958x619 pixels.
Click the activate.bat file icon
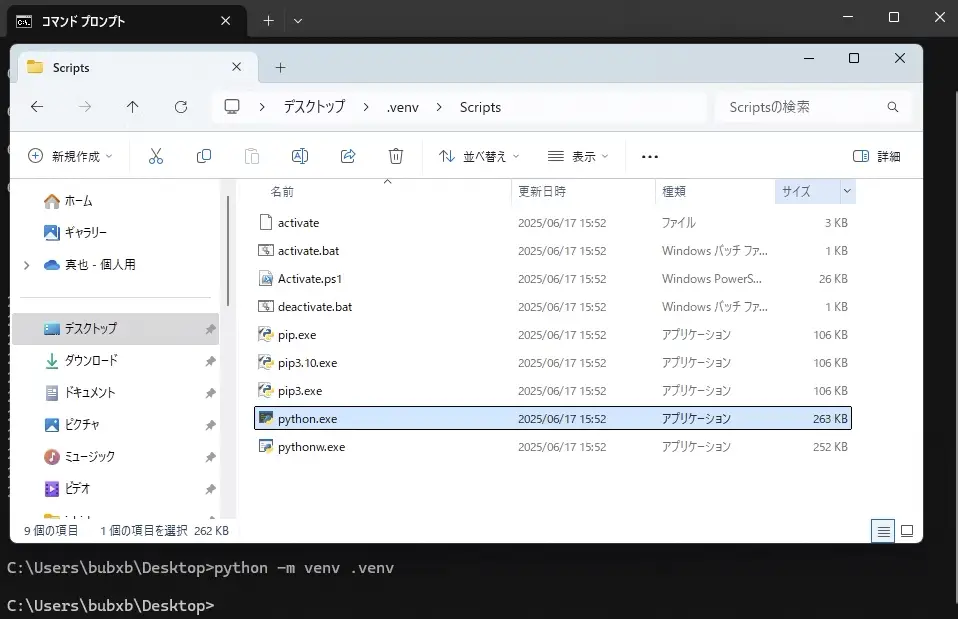click(x=266, y=251)
